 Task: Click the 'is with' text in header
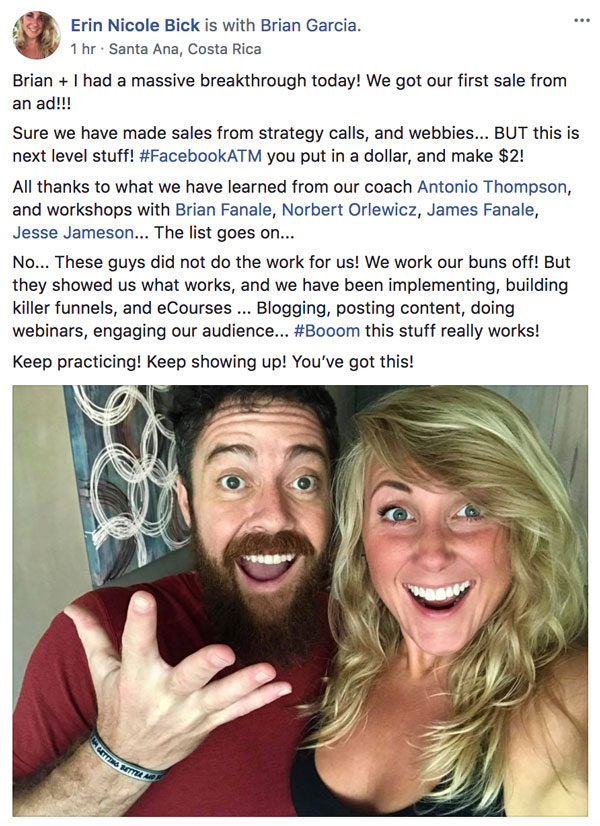coord(230,25)
